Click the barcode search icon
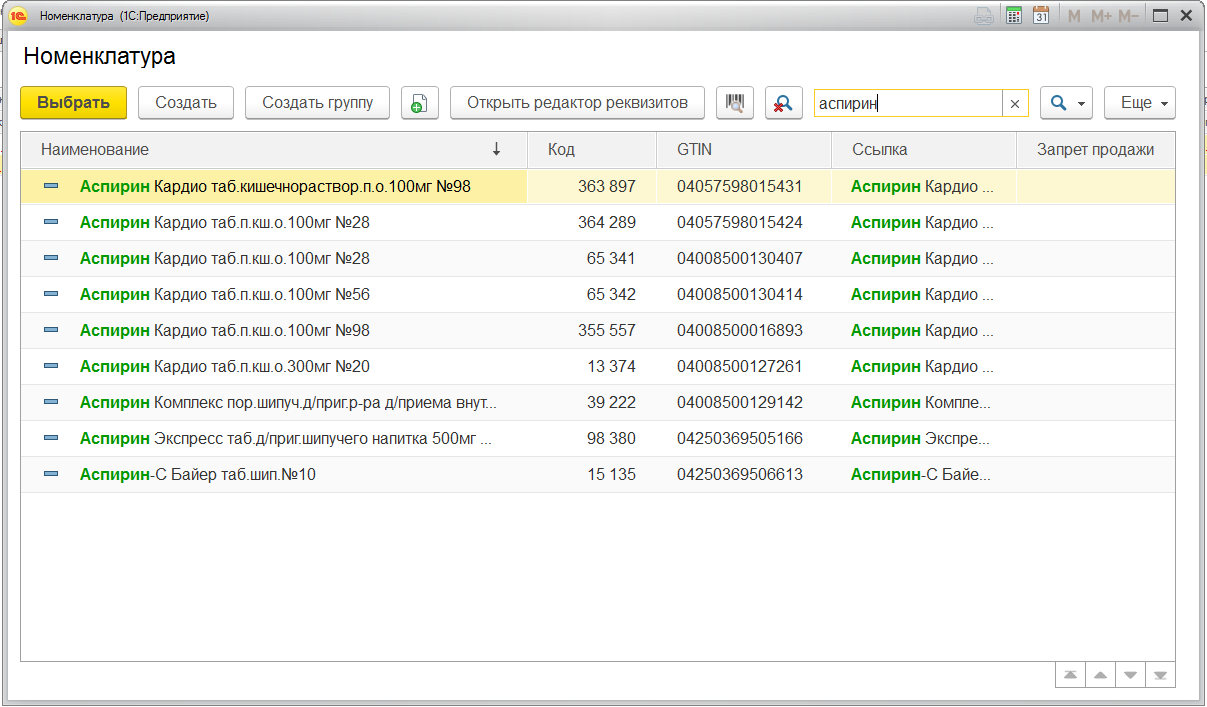The width and height of the screenshot is (1207, 707). tap(735, 103)
